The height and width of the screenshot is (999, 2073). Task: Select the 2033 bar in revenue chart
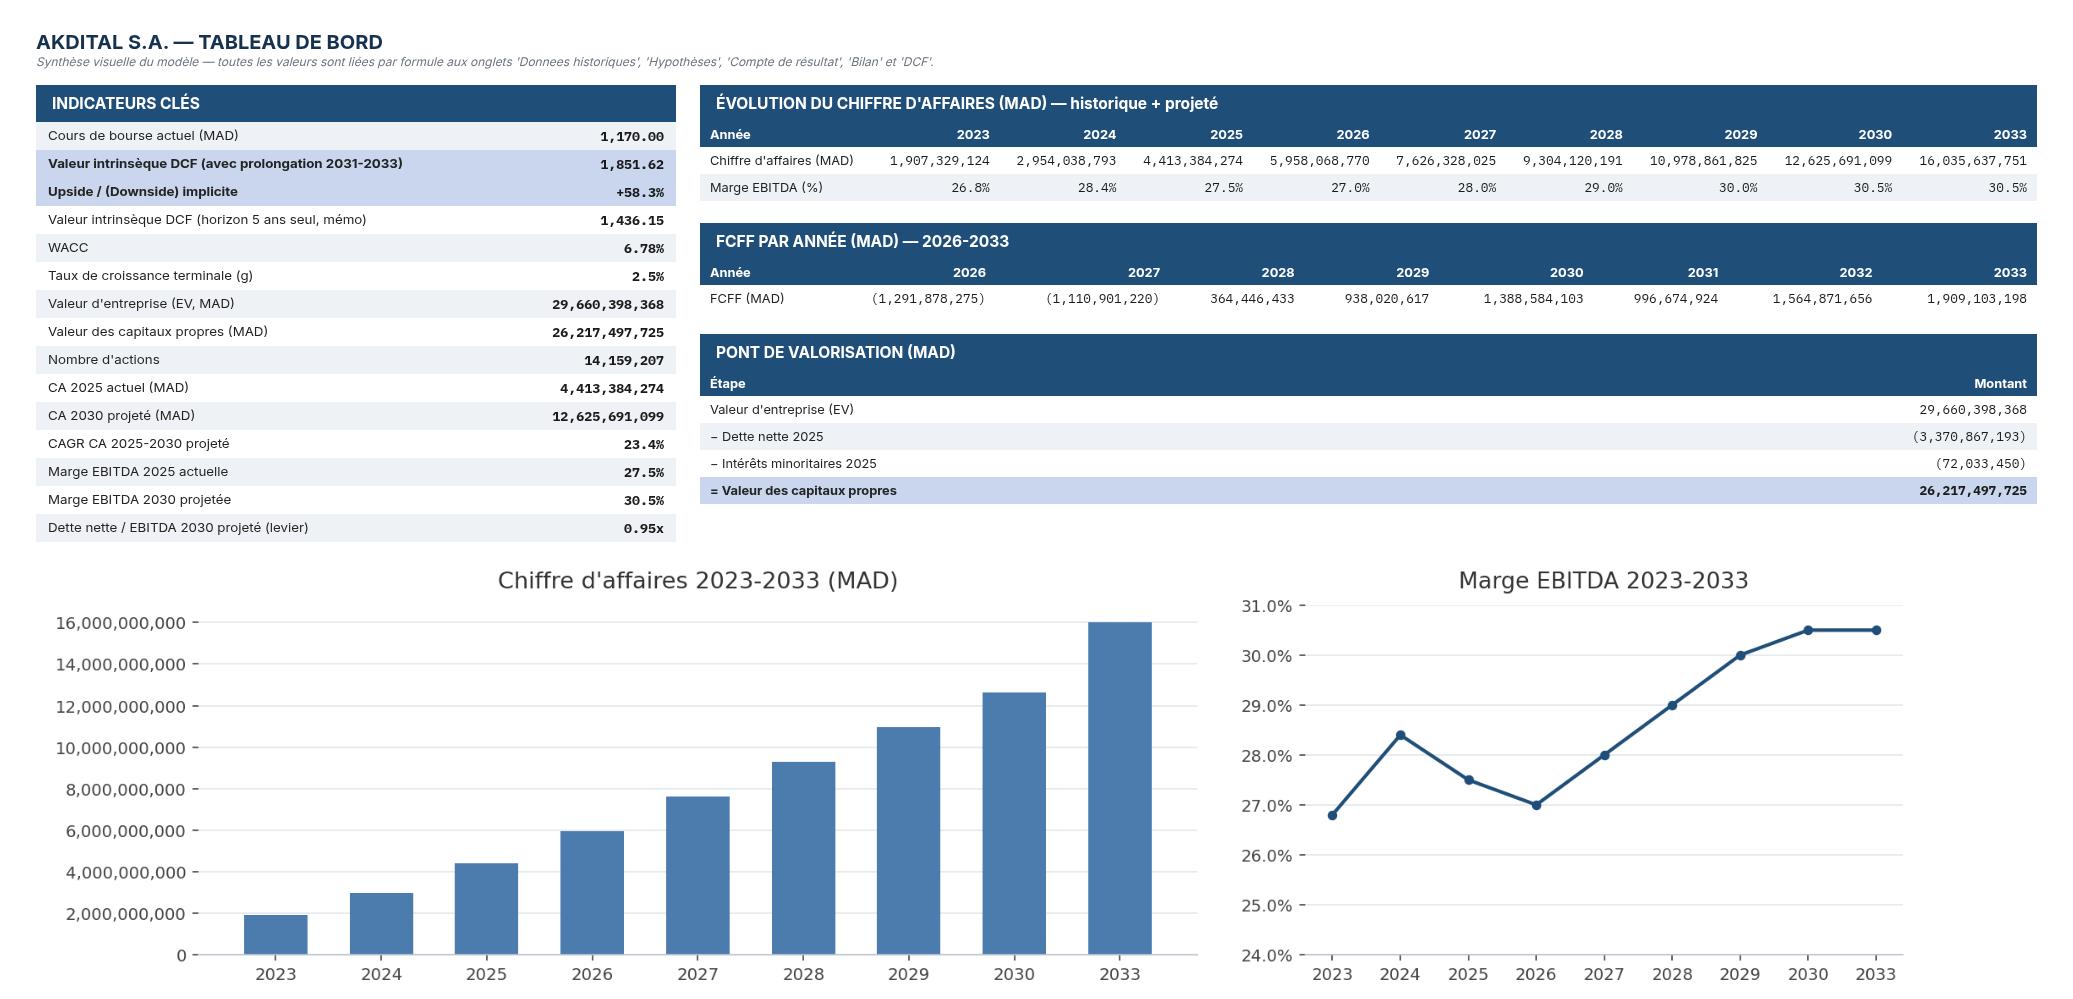click(x=1120, y=788)
